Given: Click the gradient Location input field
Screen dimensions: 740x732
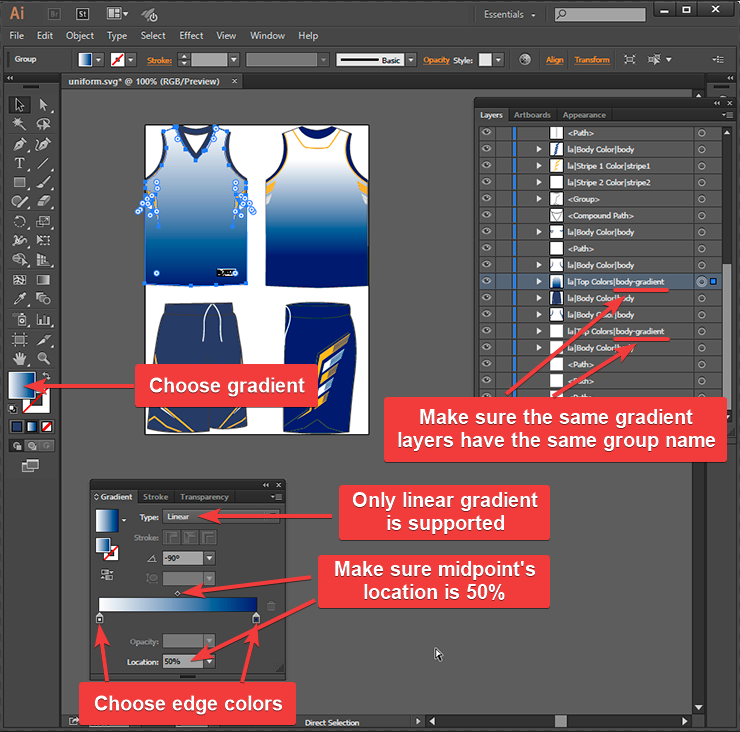Looking at the screenshot, I should [x=174, y=661].
